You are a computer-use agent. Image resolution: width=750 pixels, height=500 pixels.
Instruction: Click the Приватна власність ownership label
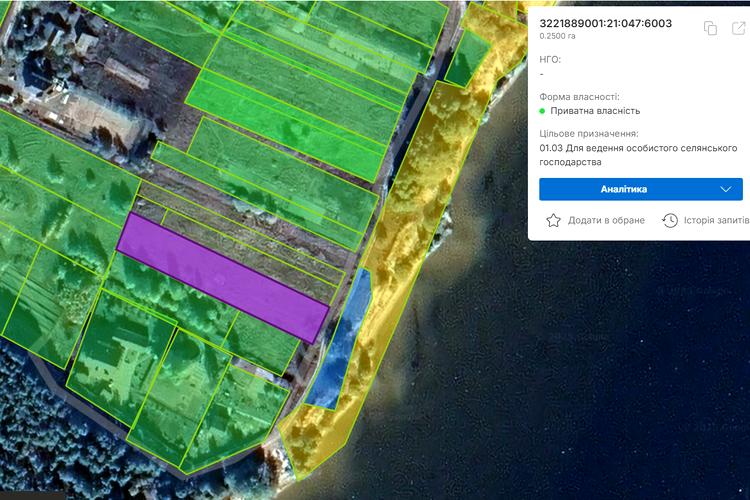pos(595,111)
